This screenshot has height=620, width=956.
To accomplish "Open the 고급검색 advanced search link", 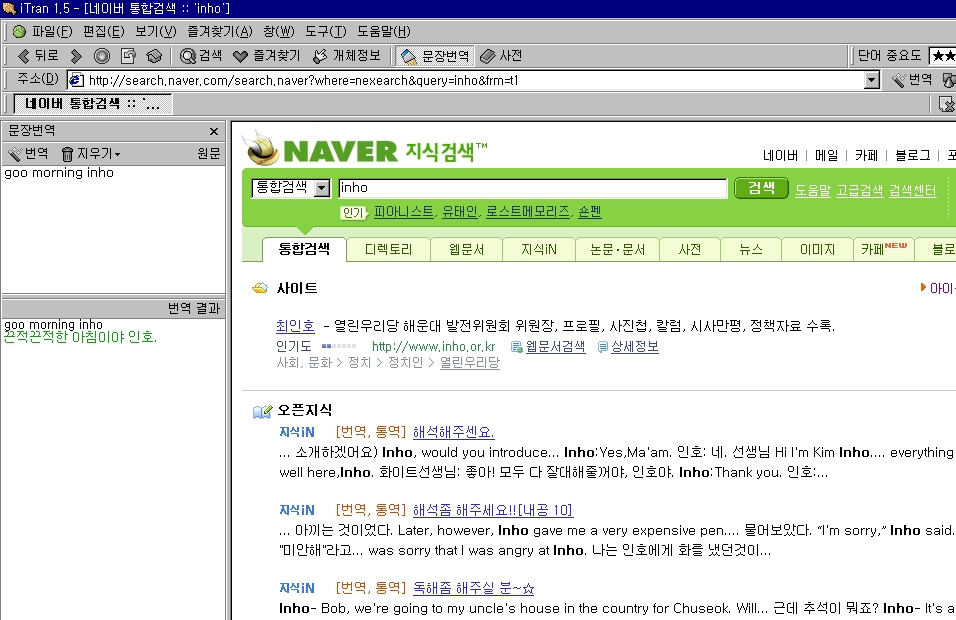I will 859,190.
